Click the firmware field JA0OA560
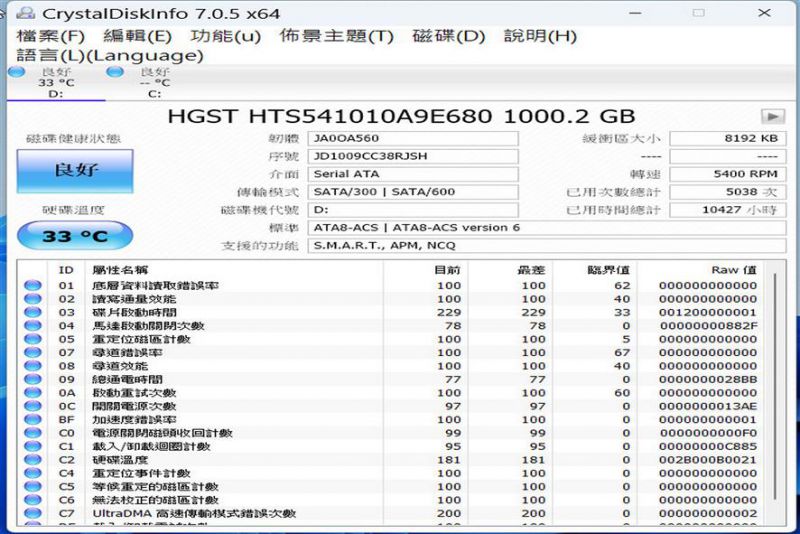This screenshot has height=534, width=800. (413, 138)
